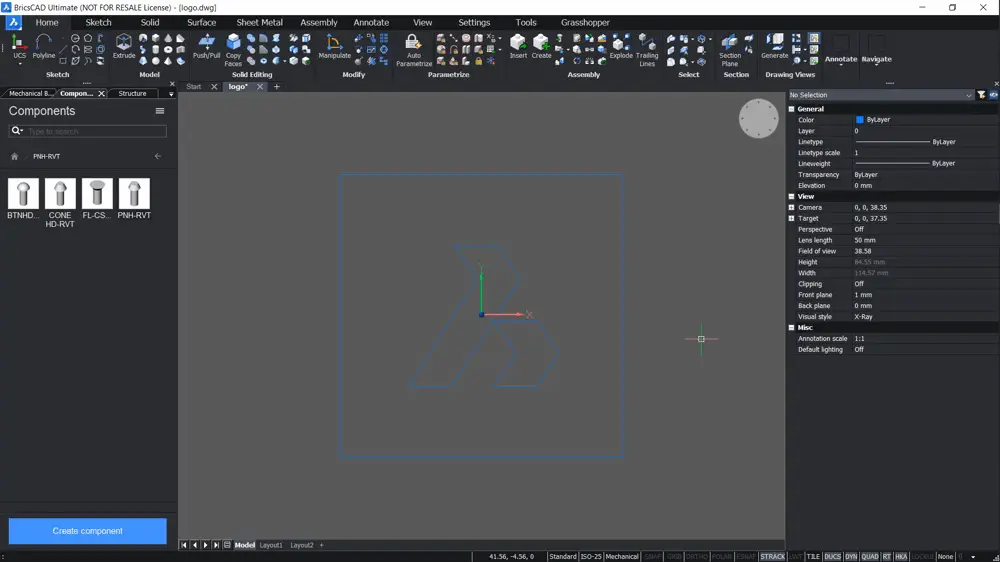Switch to the Grasshopper ribbon tab
Image resolution: width=1000 pixels, height=562 pixels.
tap(585, 22)
